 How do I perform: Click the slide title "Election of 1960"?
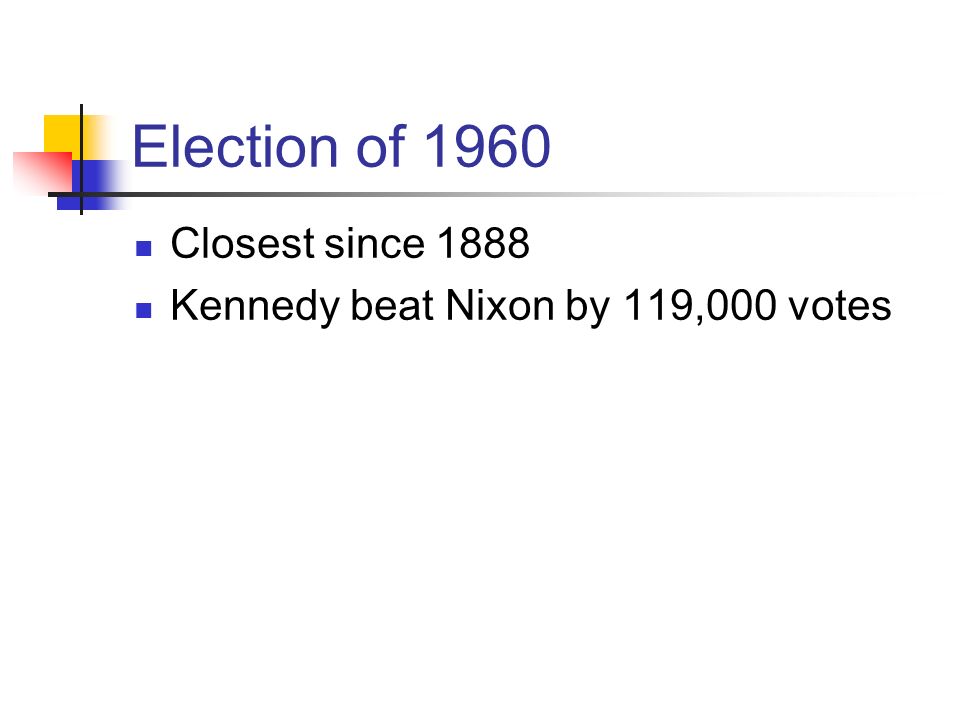point(342,146)
